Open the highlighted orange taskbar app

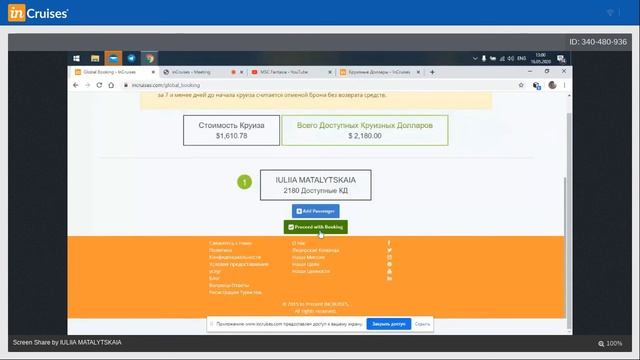[x=113, y=58]
